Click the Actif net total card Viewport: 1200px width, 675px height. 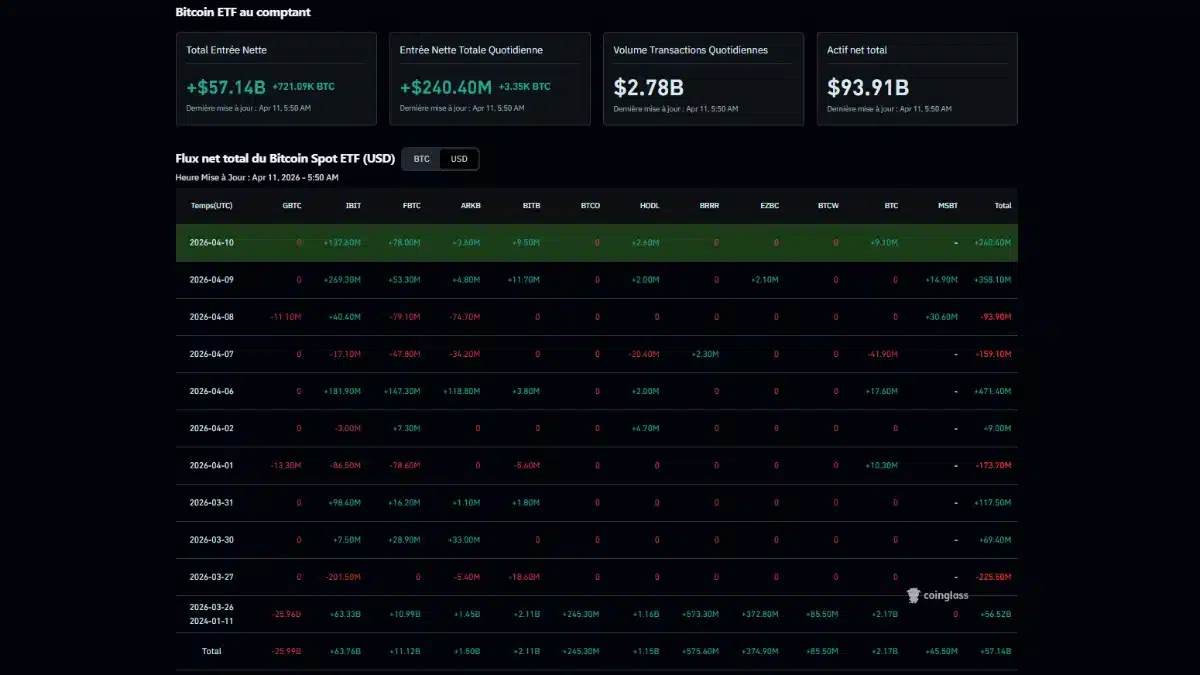pos(916,78)
